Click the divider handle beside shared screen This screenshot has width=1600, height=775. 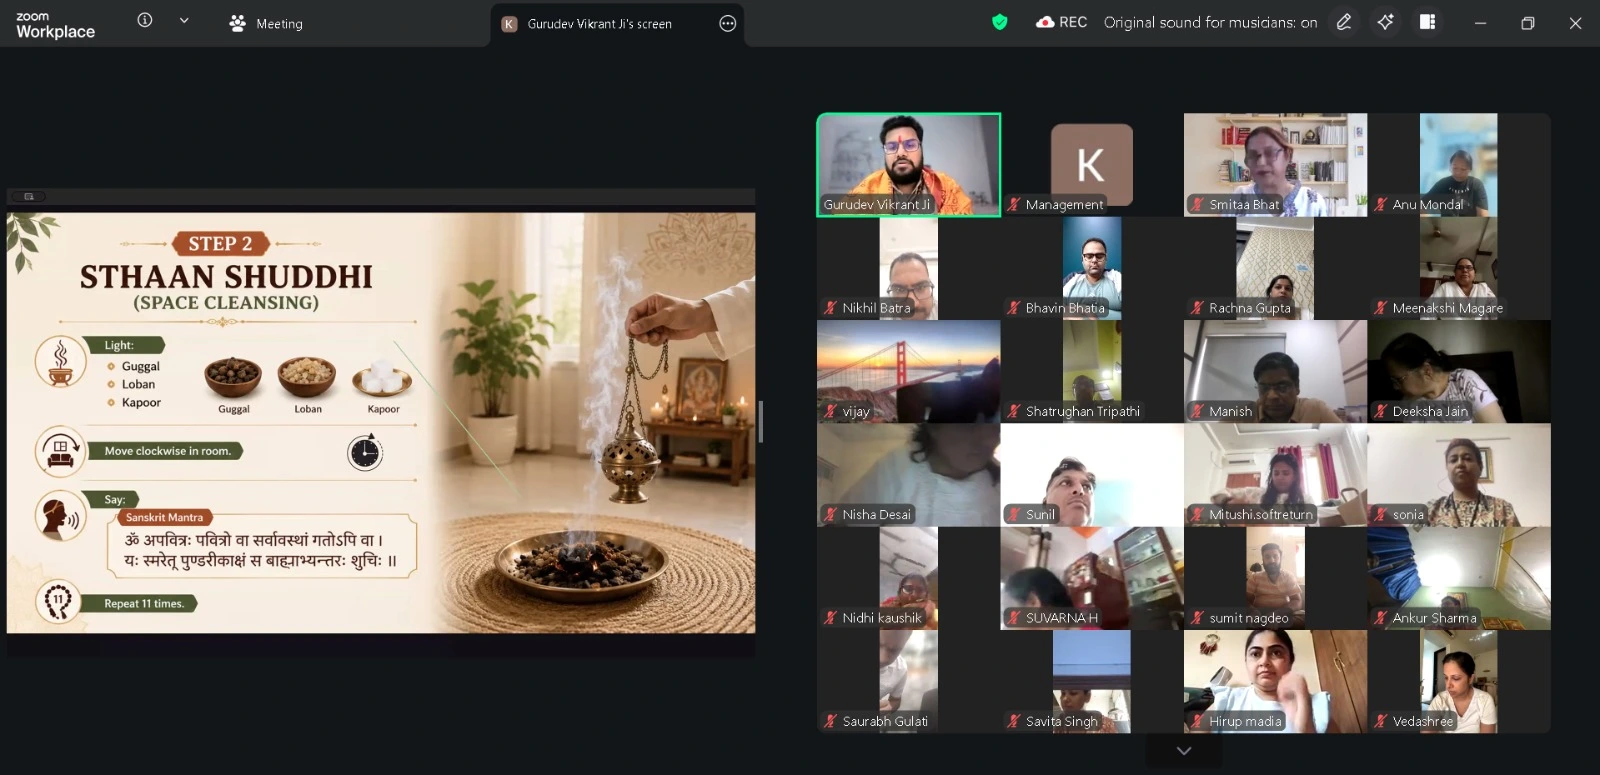(761, 421)
